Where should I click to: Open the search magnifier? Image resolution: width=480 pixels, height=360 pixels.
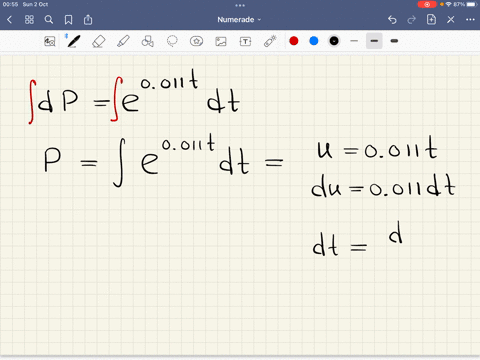[x=49, y=20]
